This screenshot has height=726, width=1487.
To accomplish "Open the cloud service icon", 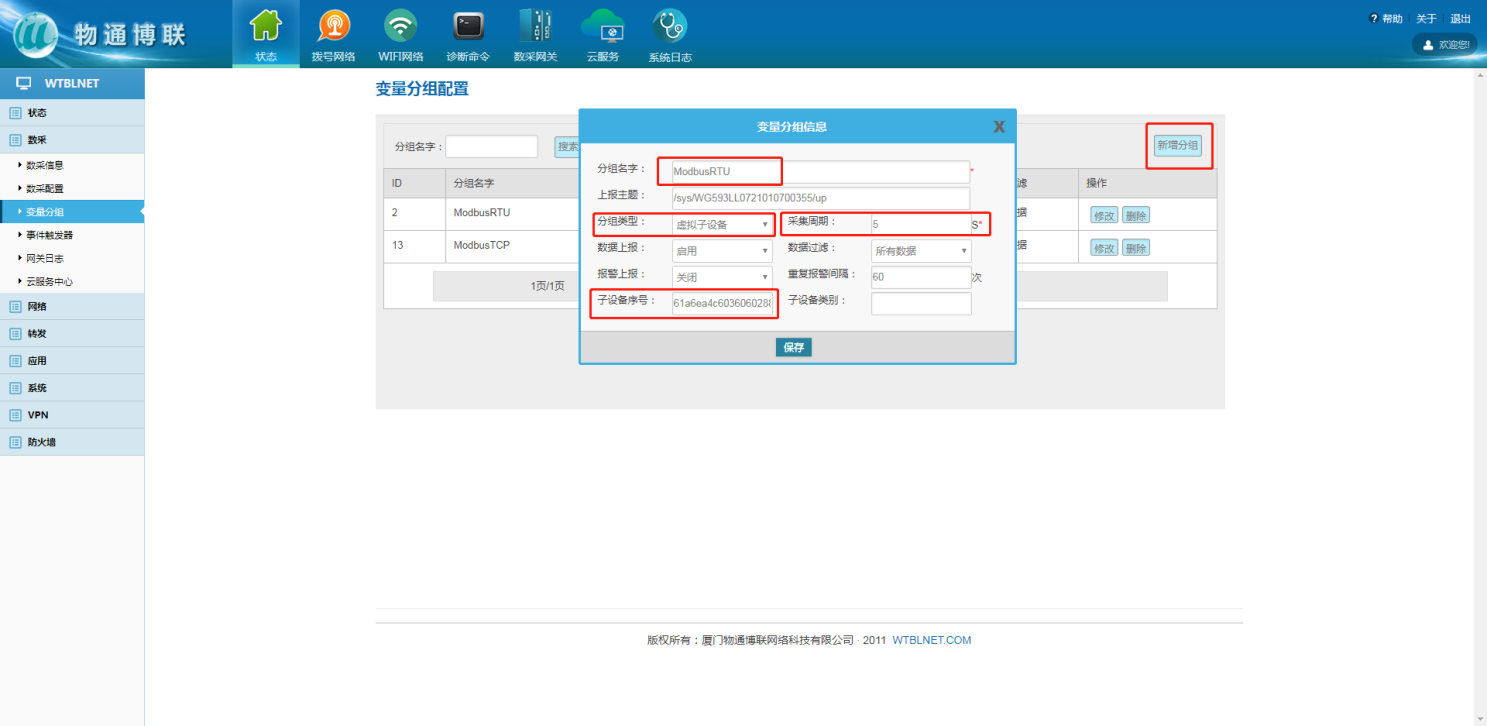I will tap(602, 26).
